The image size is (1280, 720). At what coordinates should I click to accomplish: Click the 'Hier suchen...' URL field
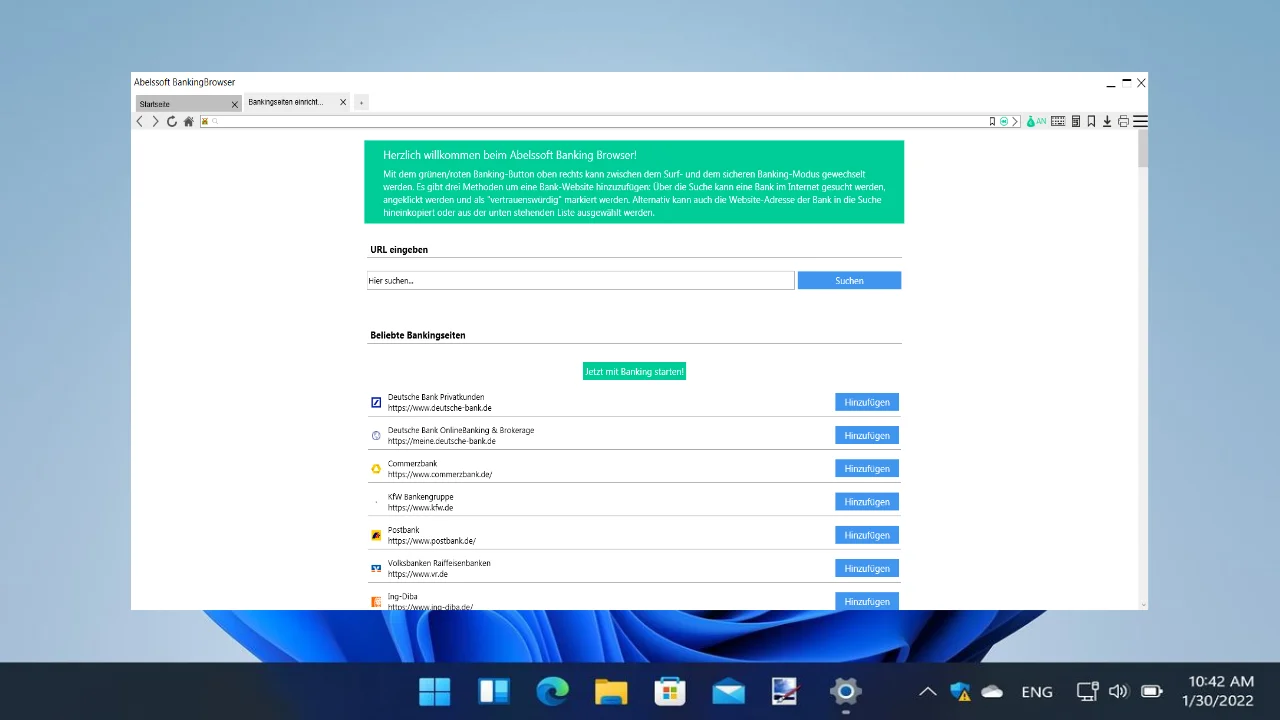[580, 281]
